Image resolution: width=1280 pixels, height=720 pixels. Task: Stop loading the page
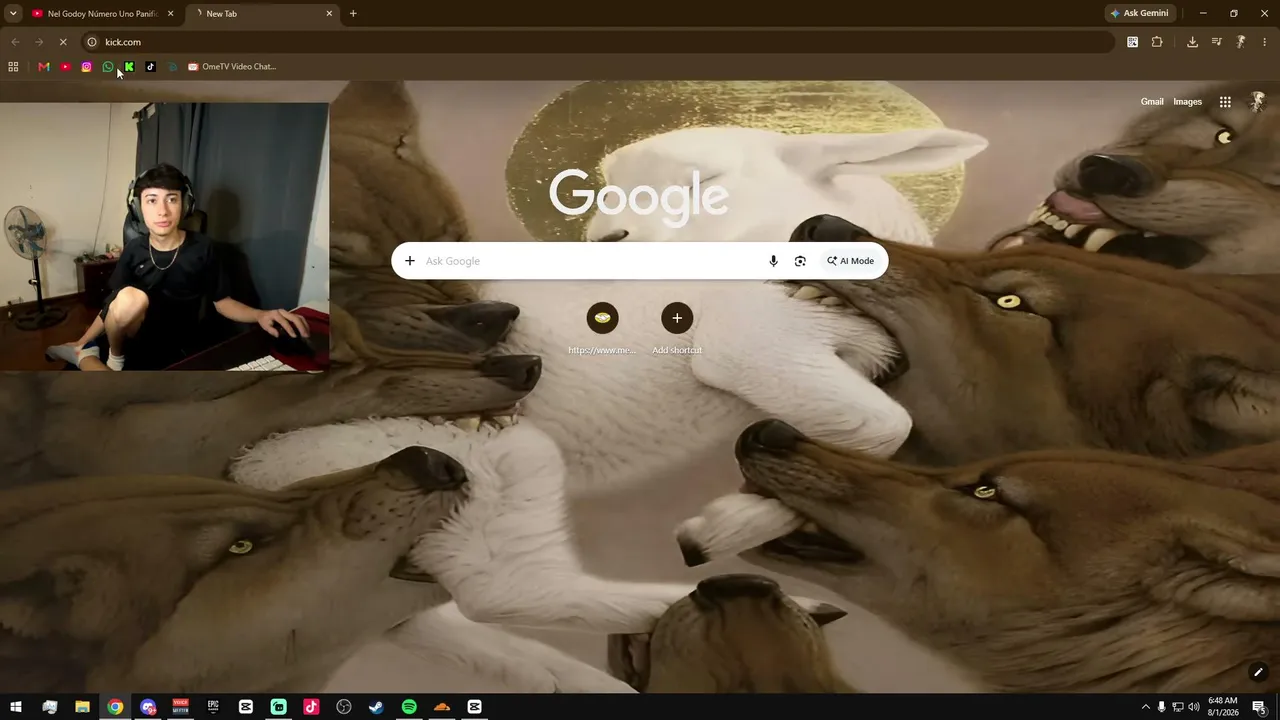click(62, 42)
